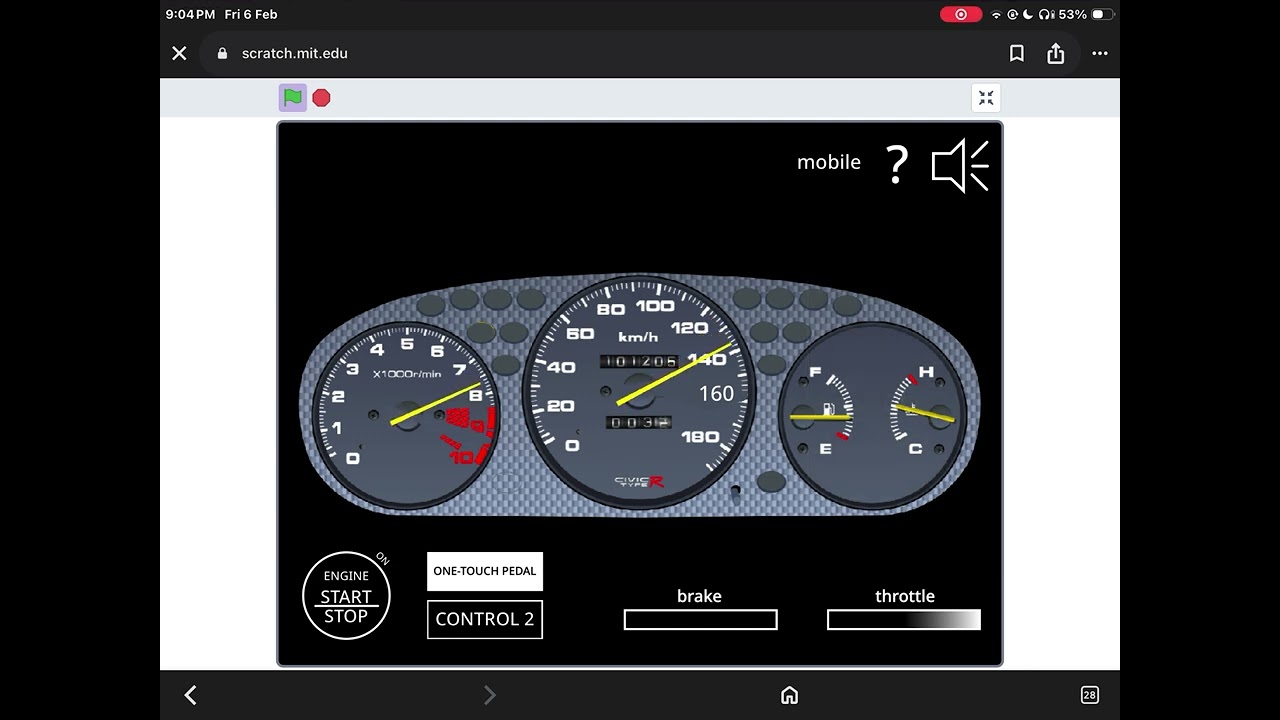Click the km/h label on speedometer
This screenshot has height=720, width=1280.
(x=638, y=337)
